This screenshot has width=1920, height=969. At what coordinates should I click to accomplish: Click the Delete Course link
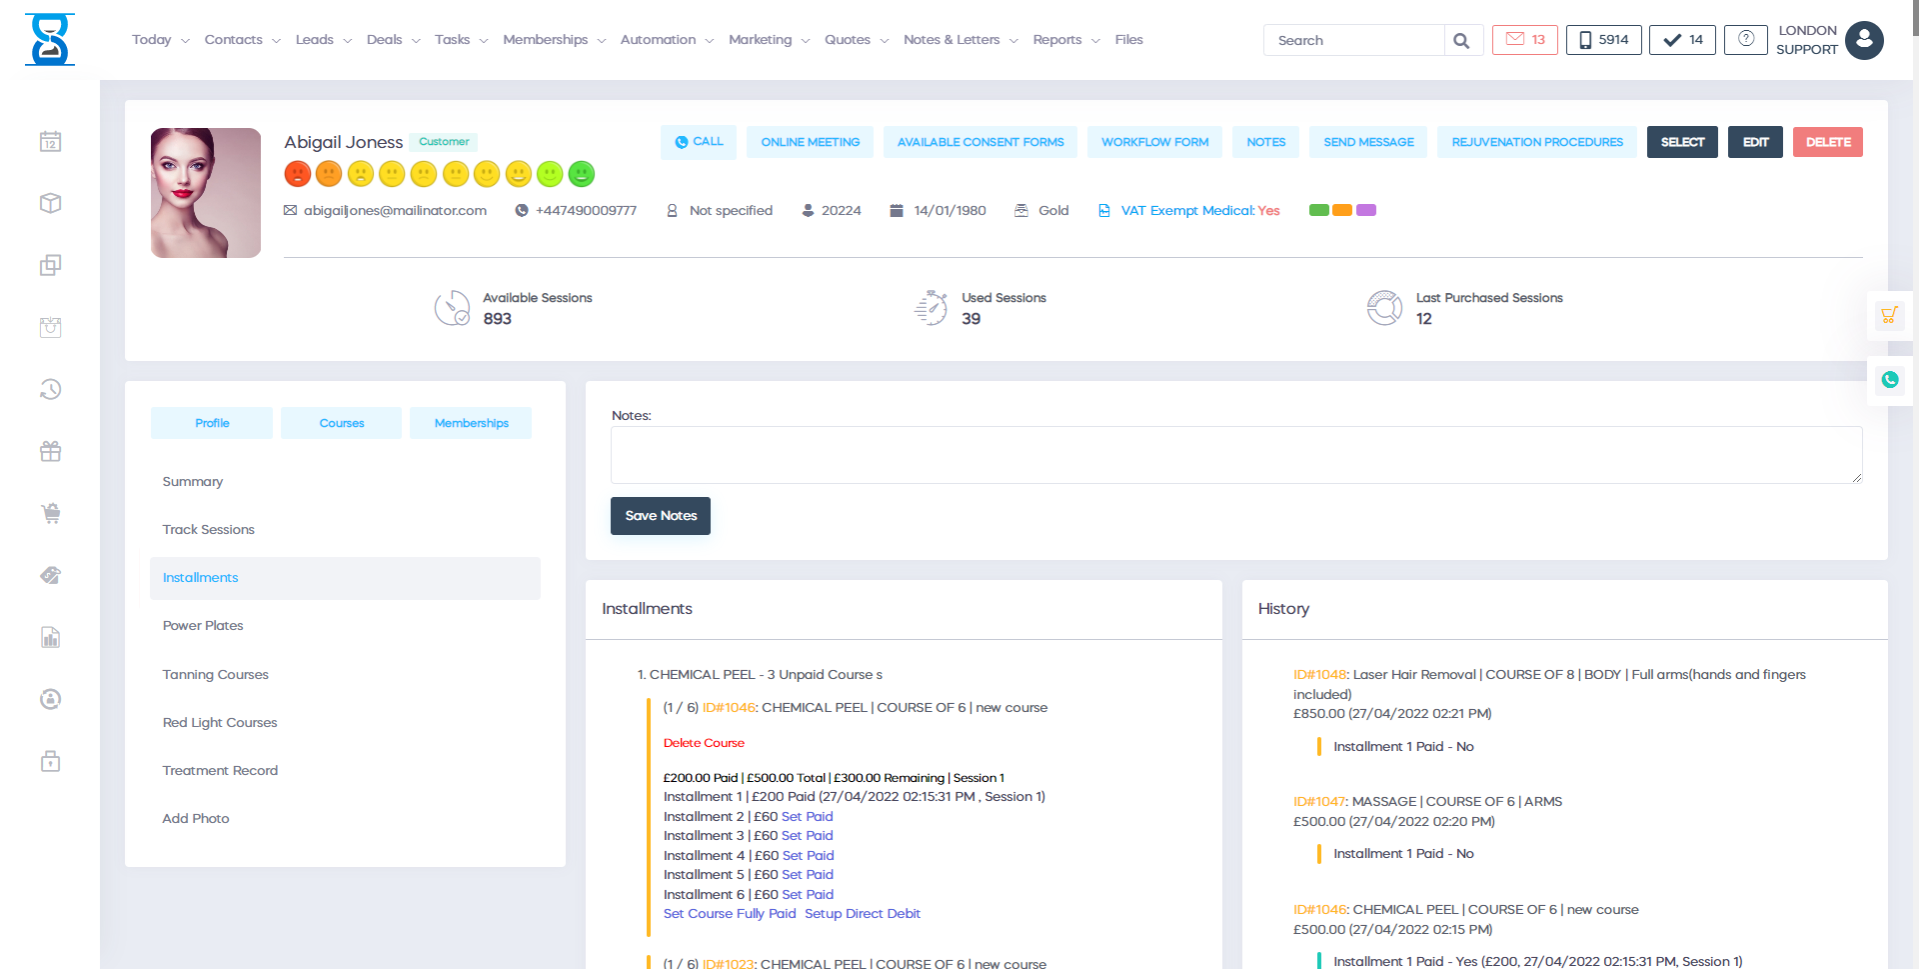[x=703, y=743]
